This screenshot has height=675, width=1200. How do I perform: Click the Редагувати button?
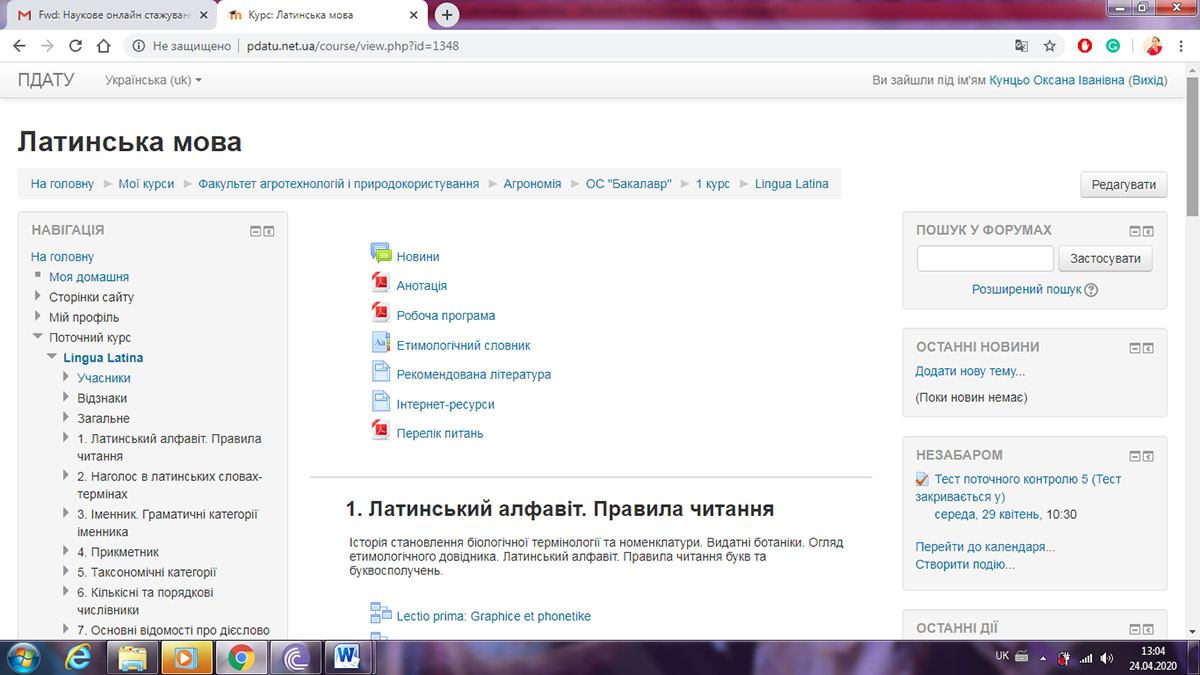click(1123, 184)
